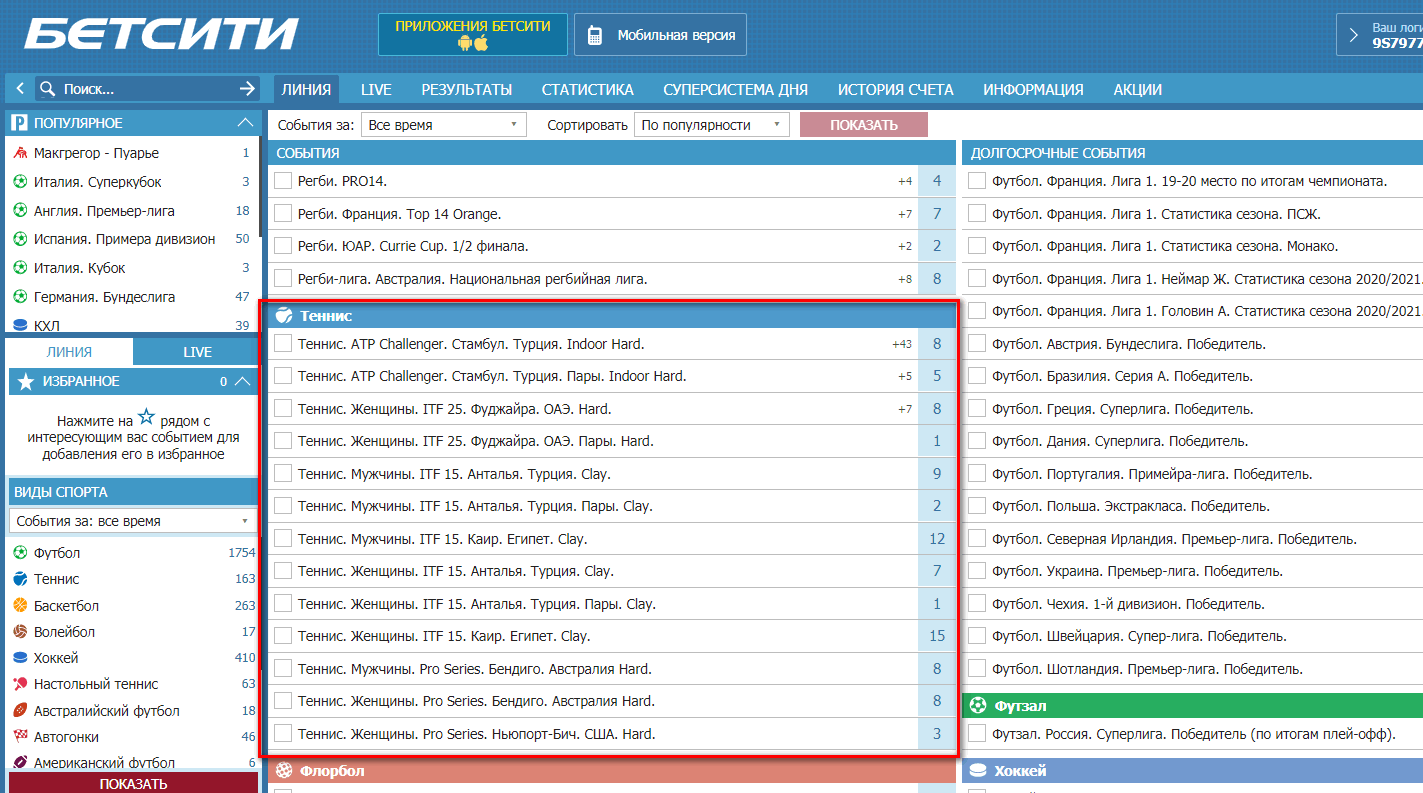This screenshot has height=793, width=1423.
Task: Click the oval ball icon beside Австралийский футбол
Action: tap(20, 710)
